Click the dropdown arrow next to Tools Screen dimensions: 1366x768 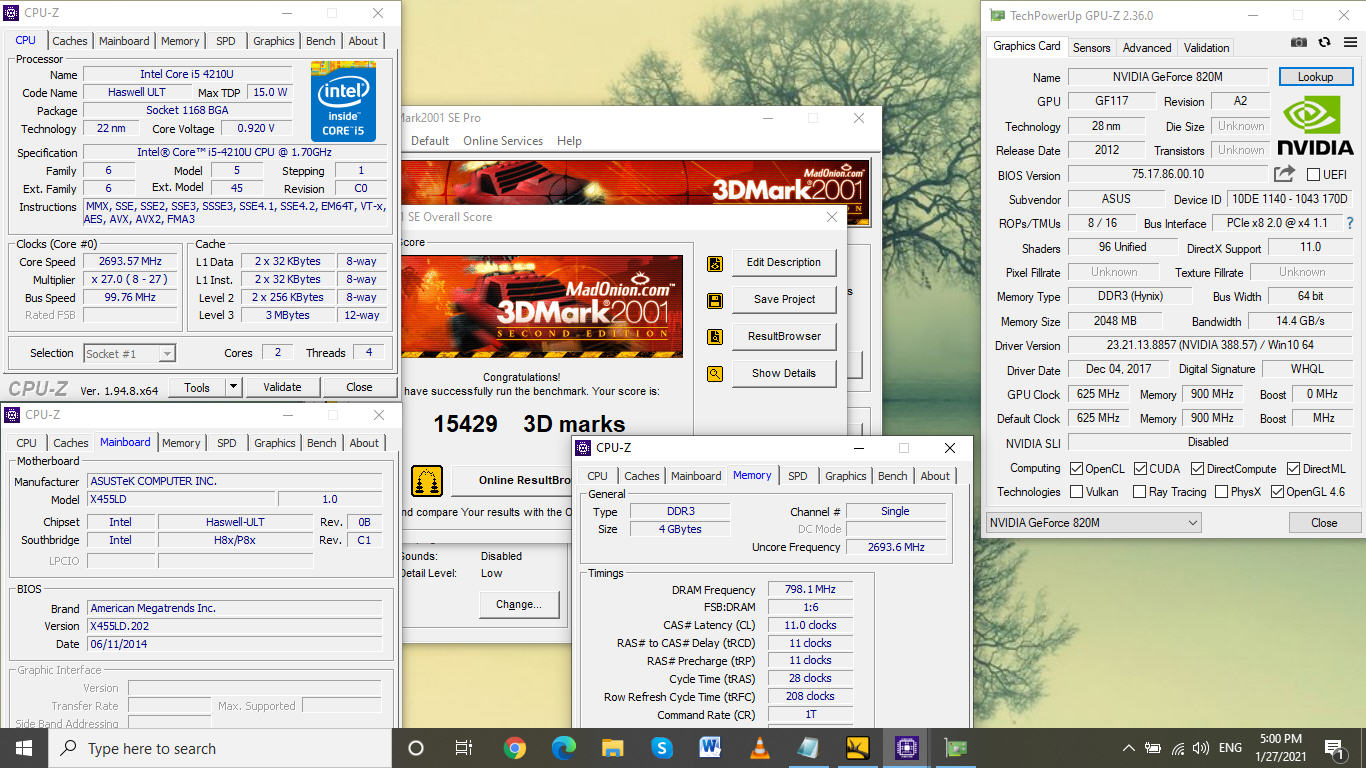pyautogui.click(x=233, y=387)
